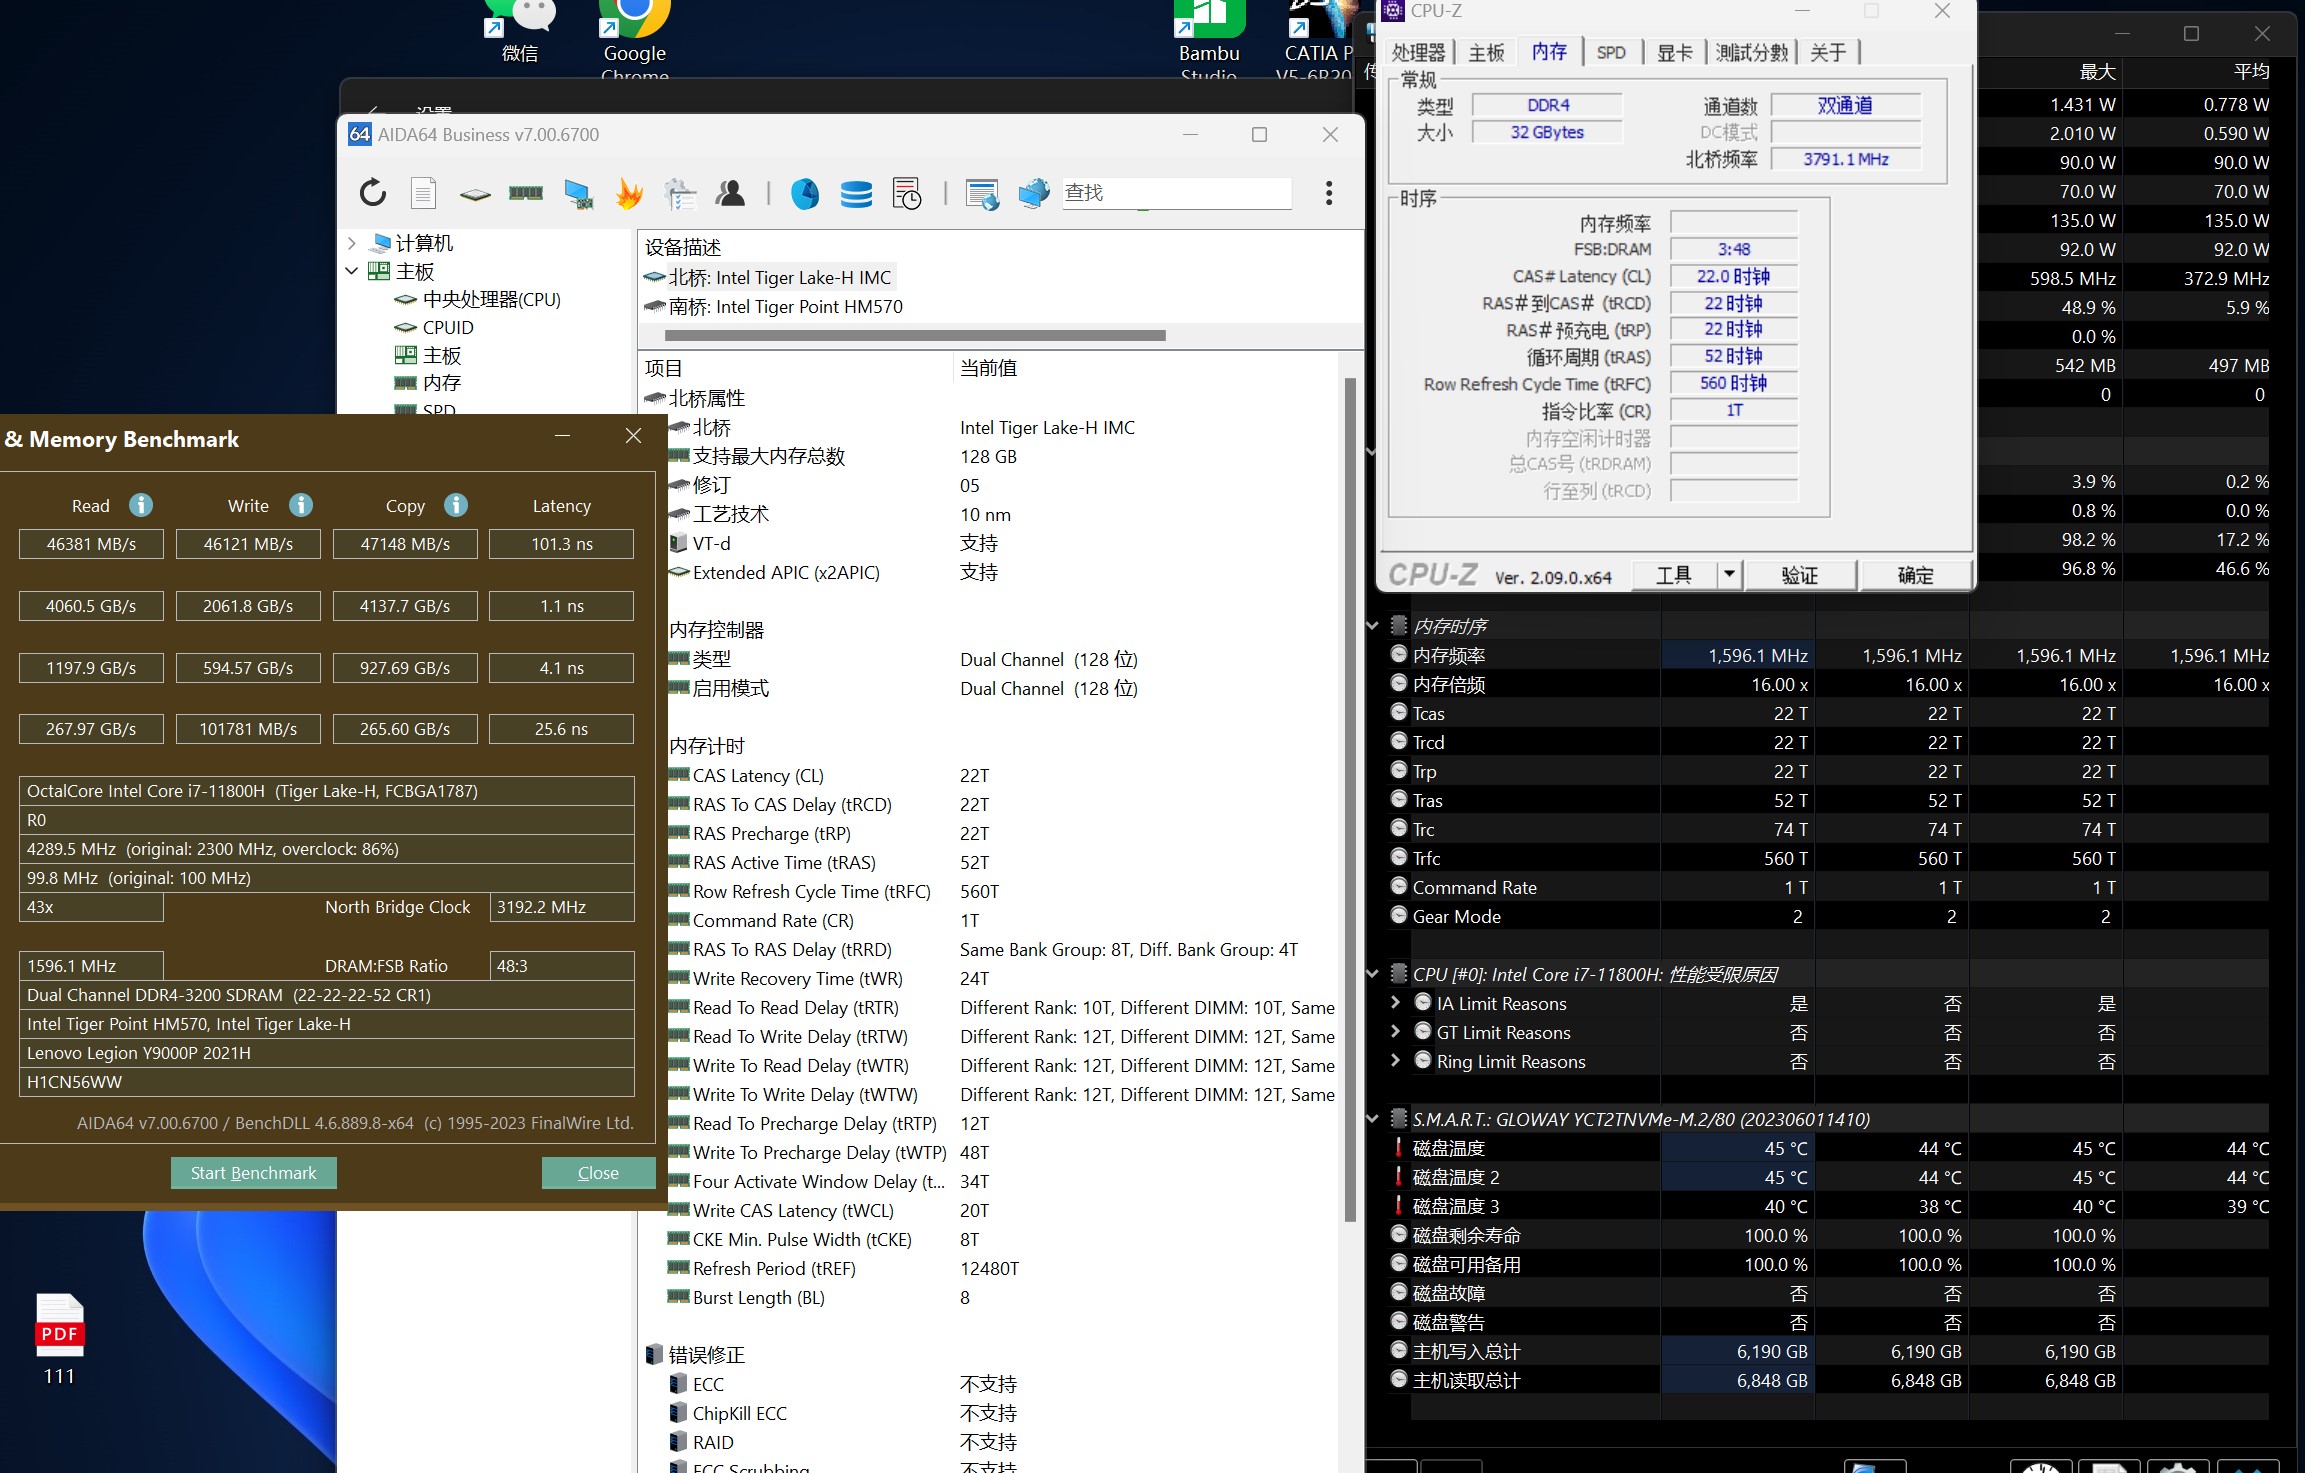Click the benchmark window Close button

598,1173
